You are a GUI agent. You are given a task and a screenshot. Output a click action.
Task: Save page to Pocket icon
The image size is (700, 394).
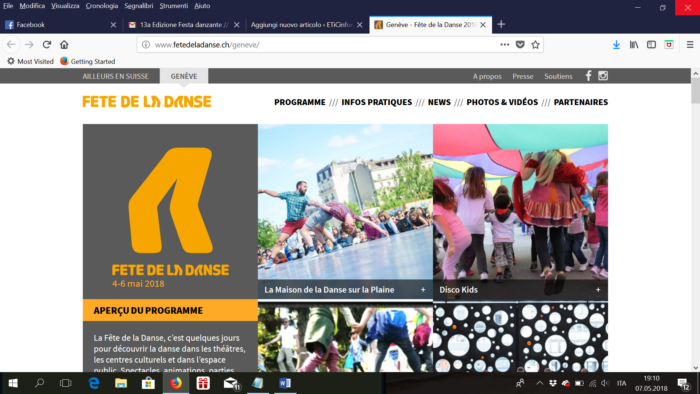pos(520,45)
